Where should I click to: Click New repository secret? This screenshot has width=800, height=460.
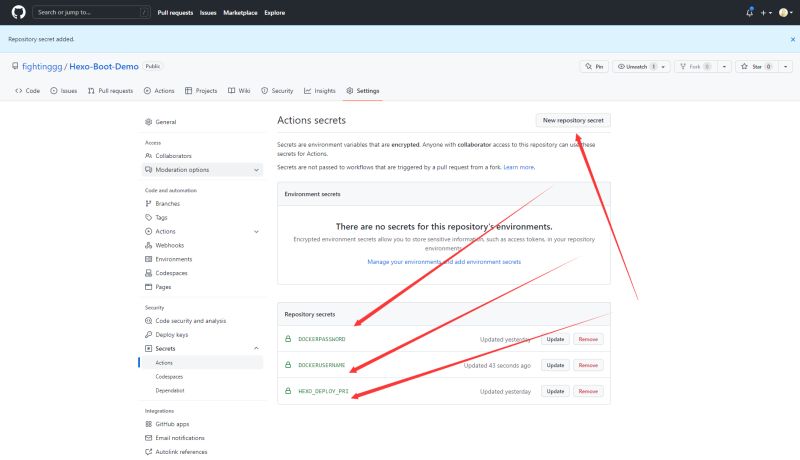pos(572,120)
